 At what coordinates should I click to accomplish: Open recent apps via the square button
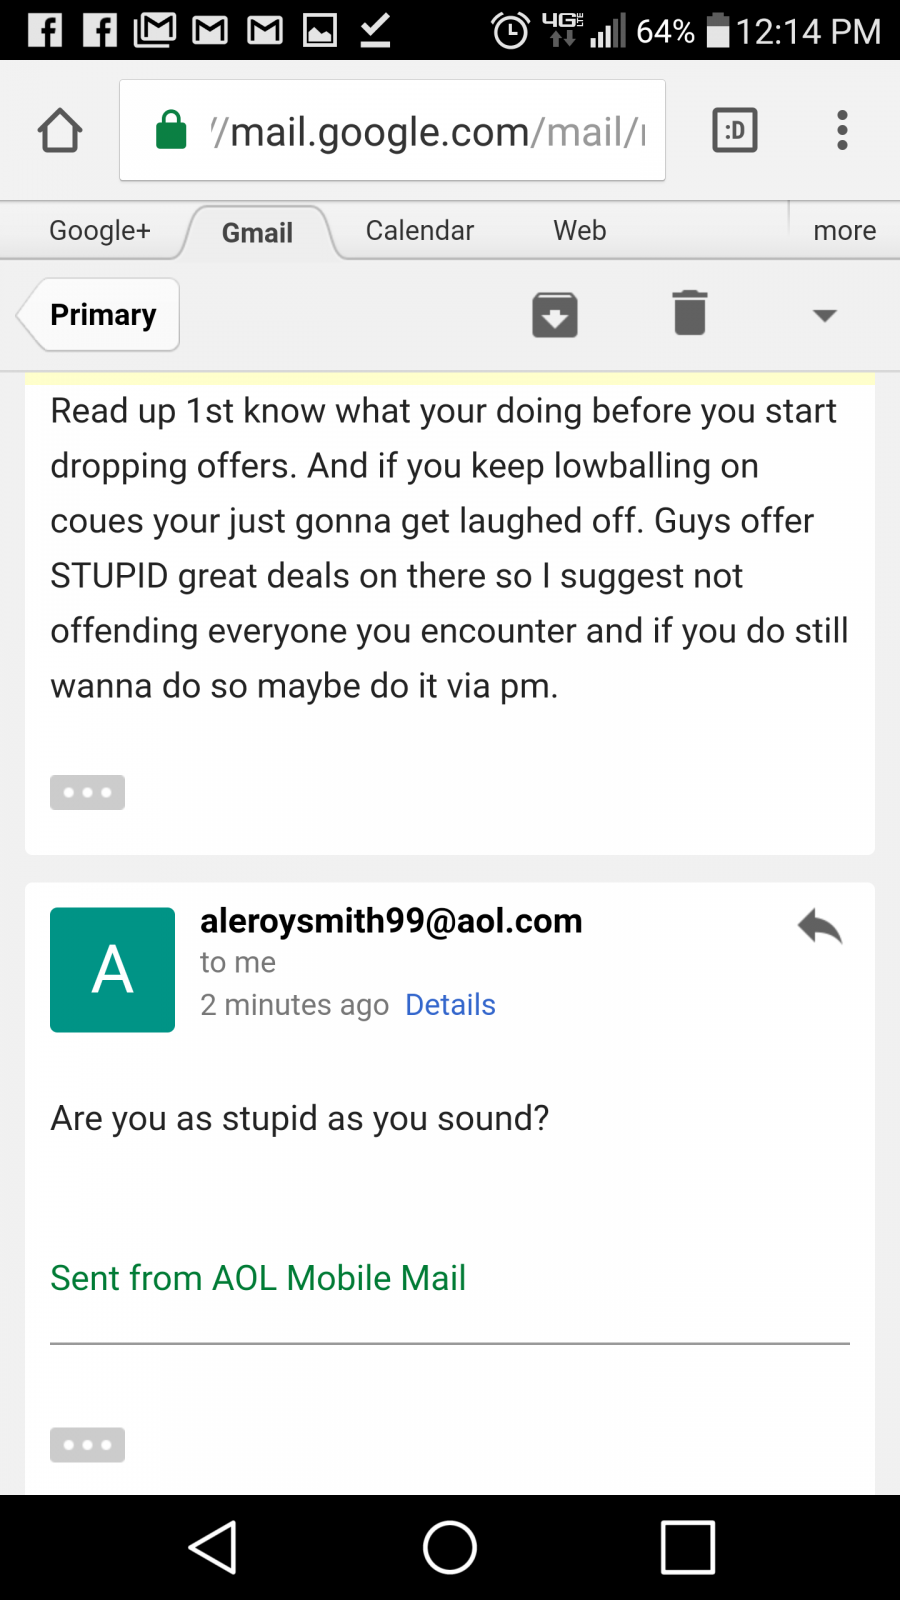(688, 1548)
